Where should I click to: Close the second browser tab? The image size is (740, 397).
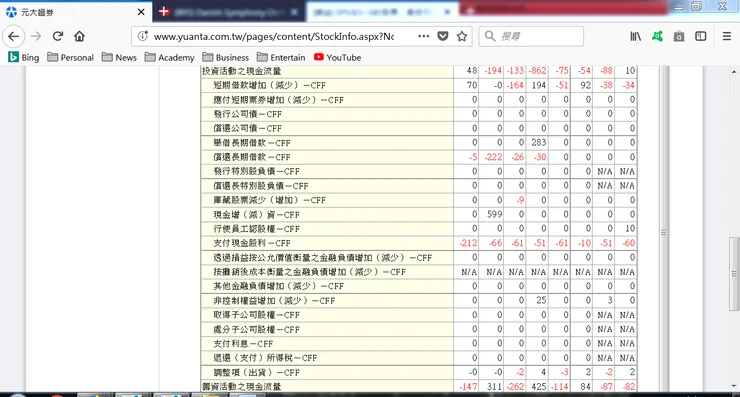point(294,12)
